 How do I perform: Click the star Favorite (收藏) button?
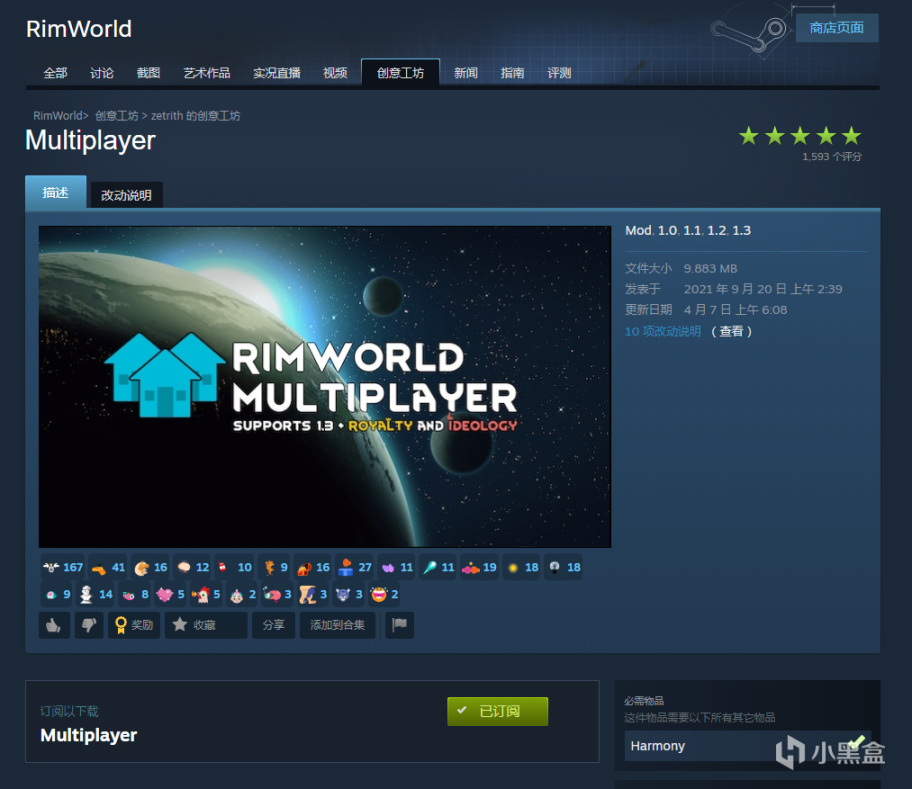tap(206, 625)
